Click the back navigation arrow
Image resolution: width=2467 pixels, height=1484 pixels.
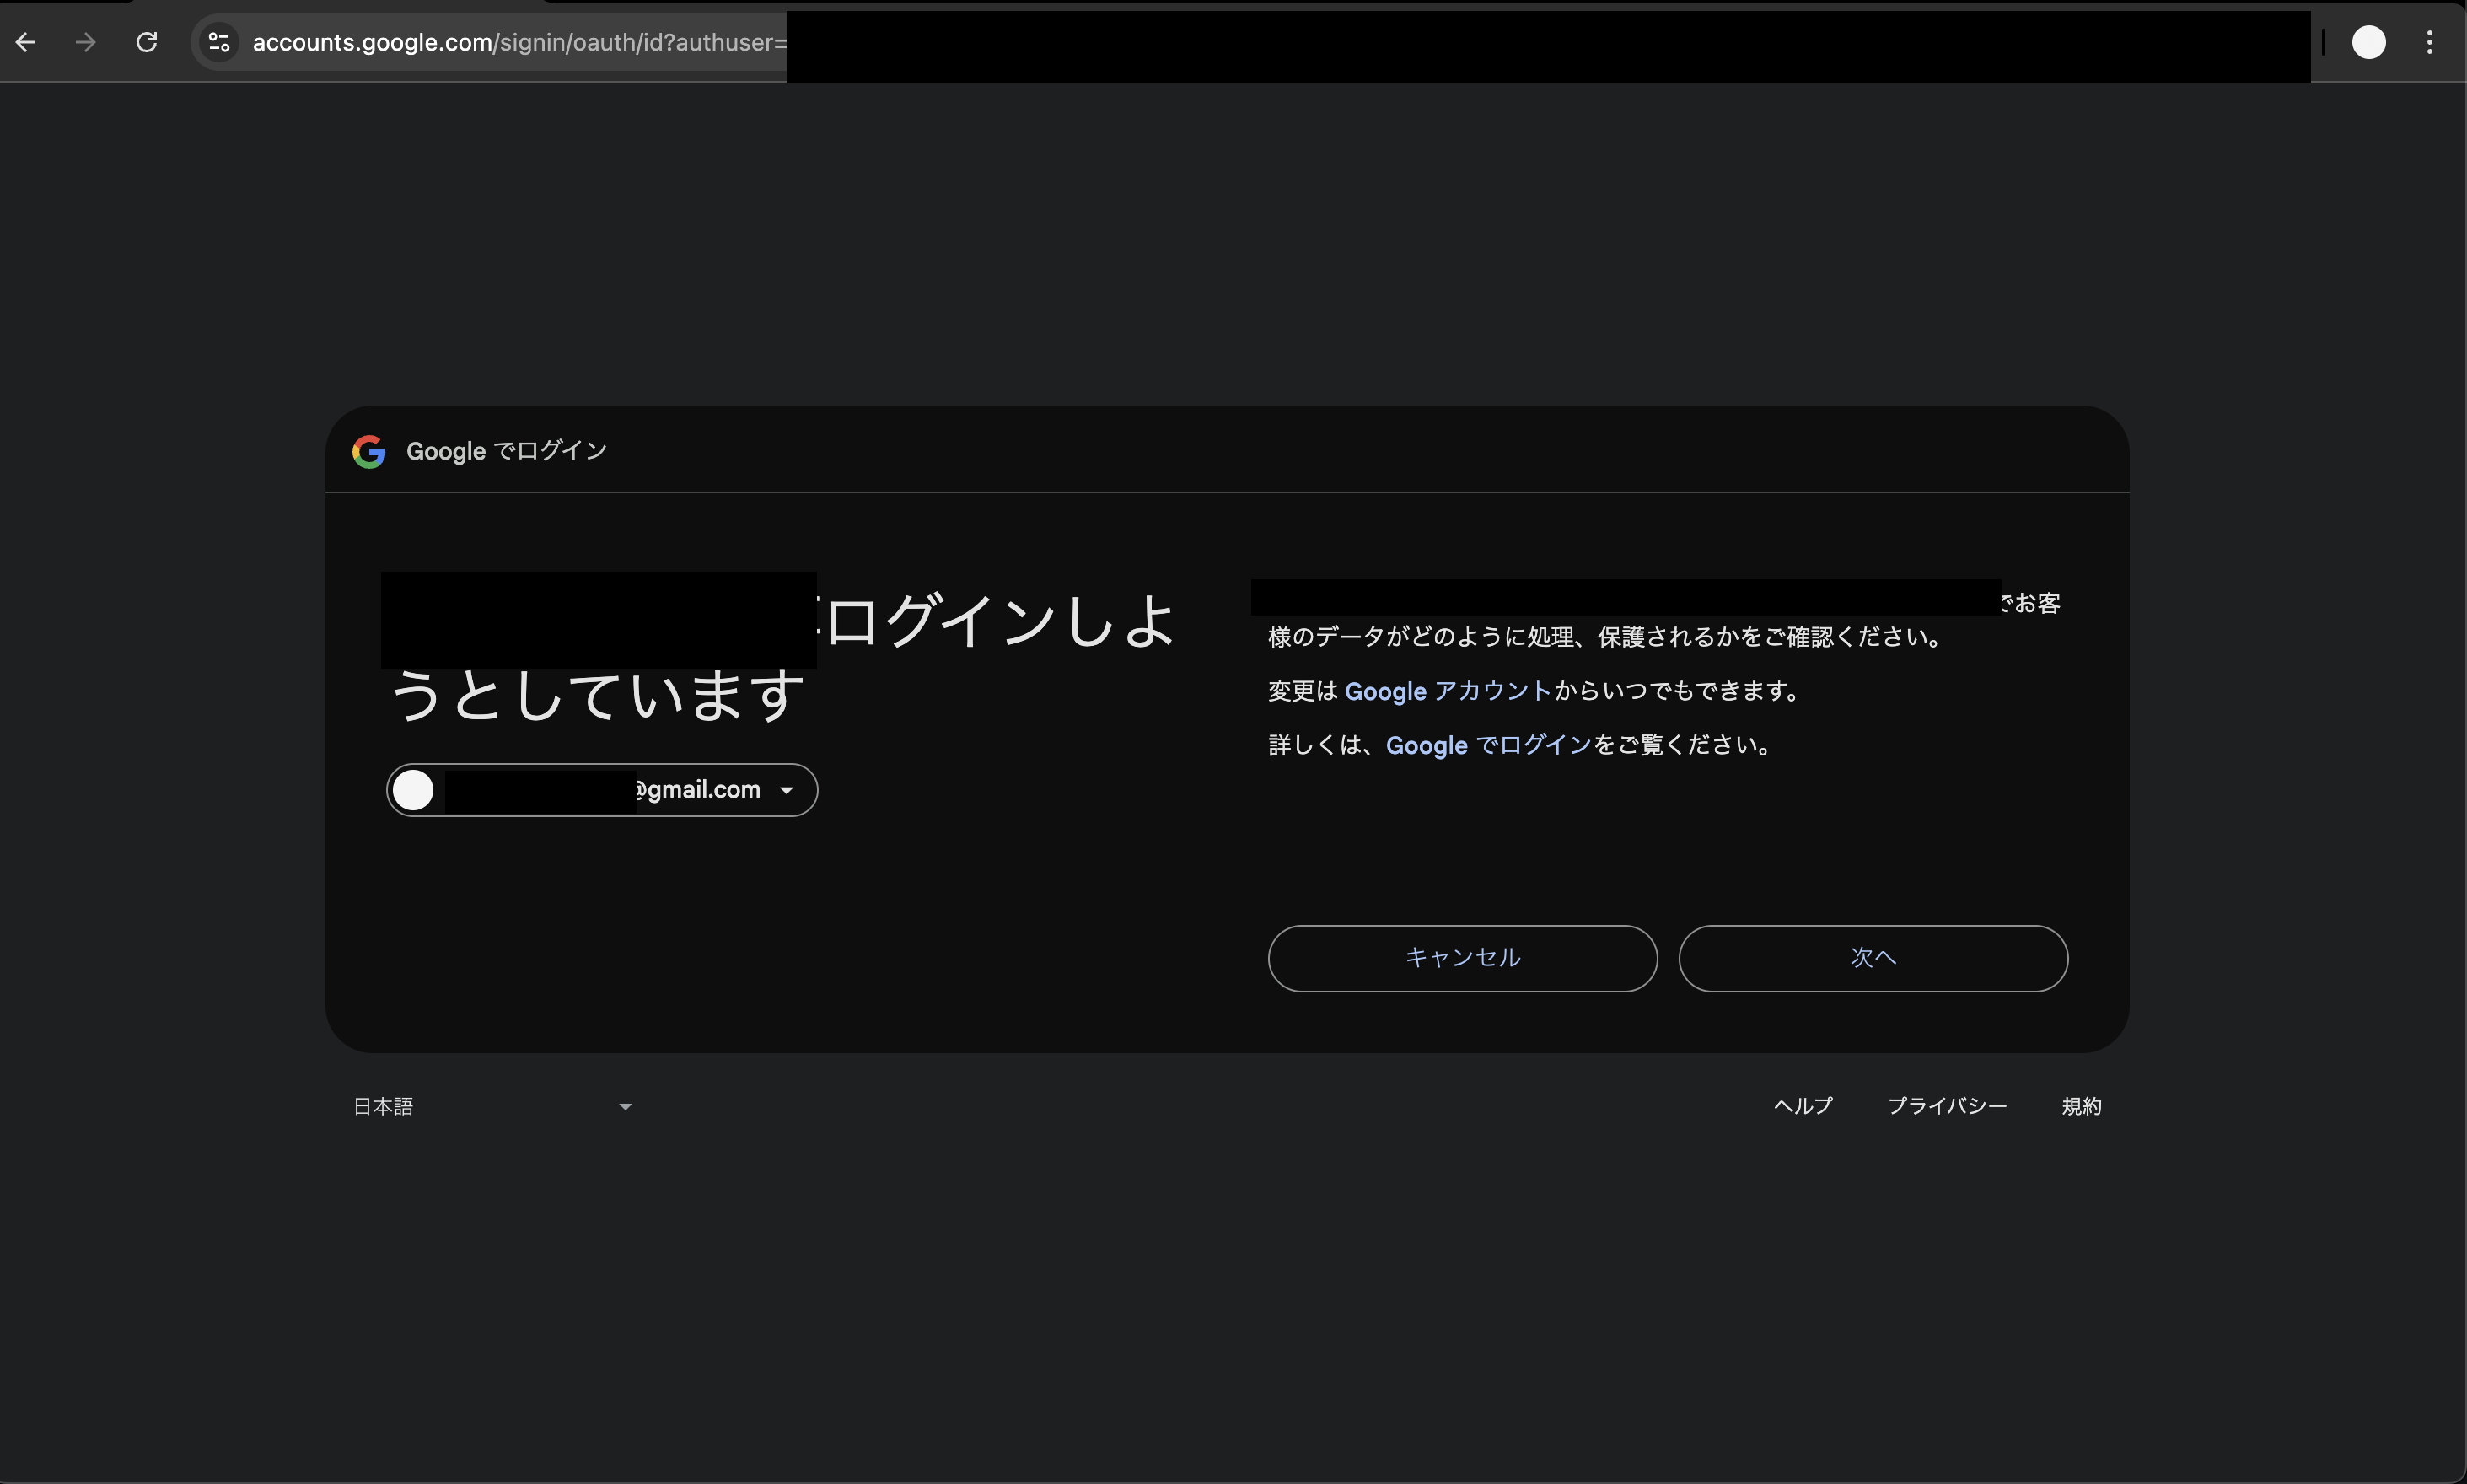26,42
